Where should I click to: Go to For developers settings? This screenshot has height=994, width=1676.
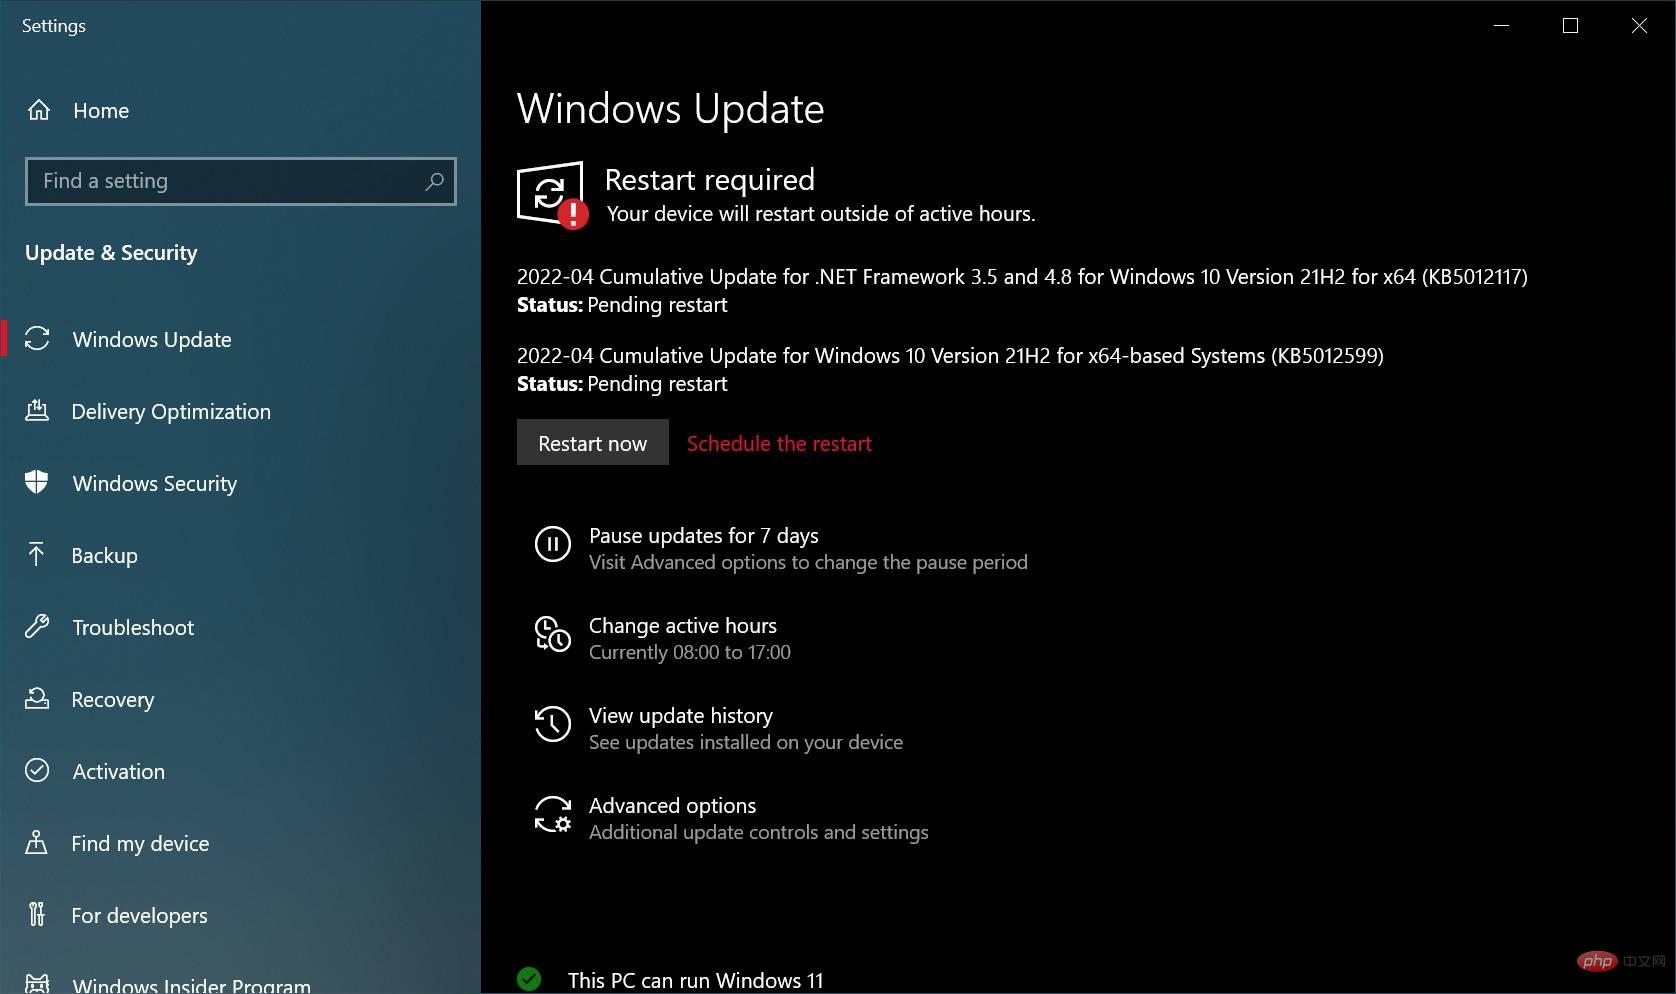pos(240,915)
